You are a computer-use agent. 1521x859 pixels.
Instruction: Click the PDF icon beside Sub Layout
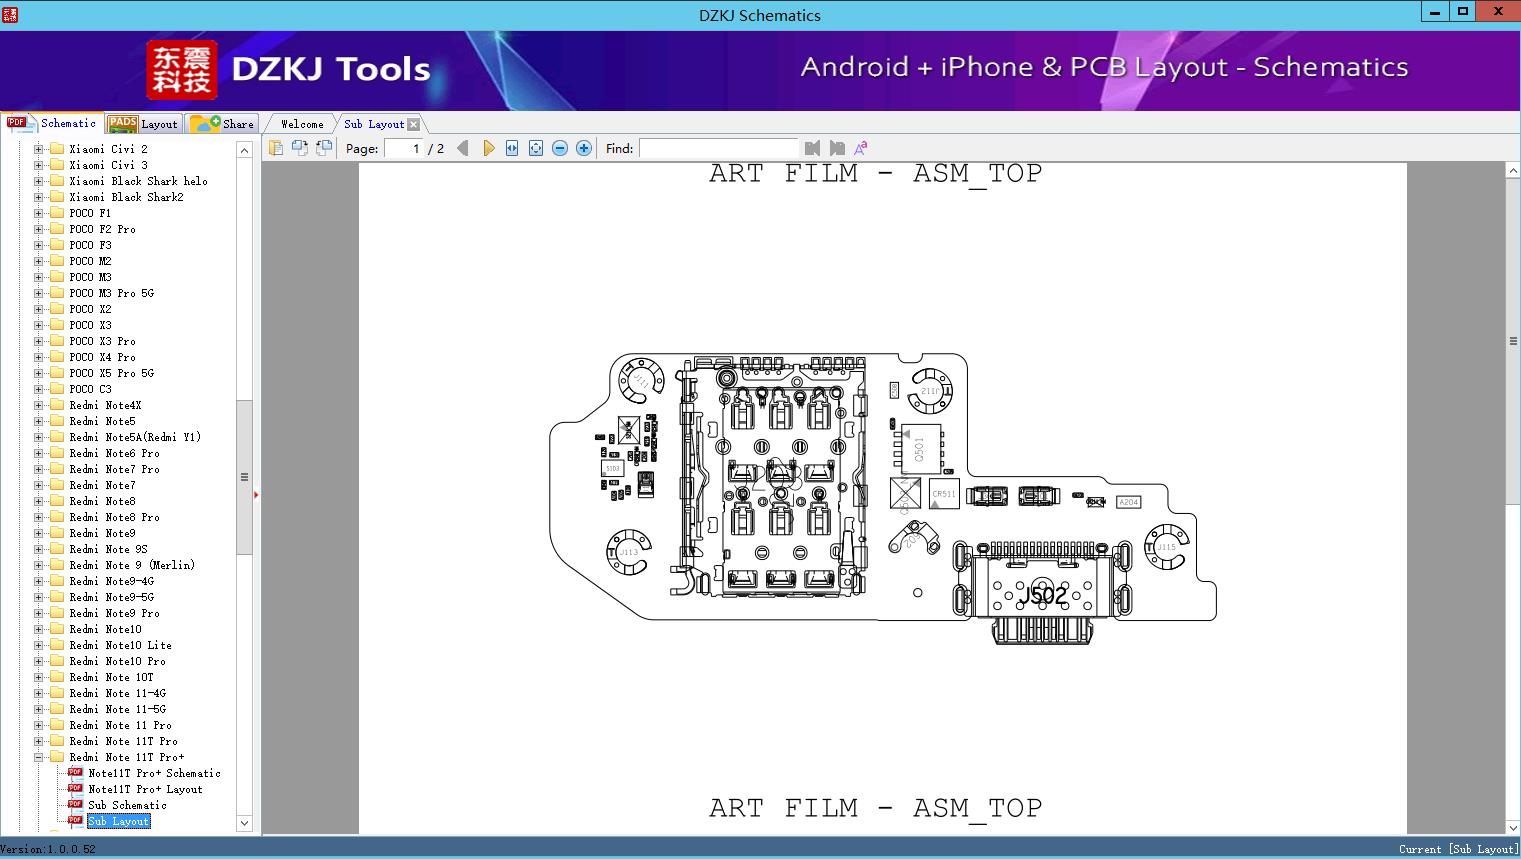[x=75, y=821]
